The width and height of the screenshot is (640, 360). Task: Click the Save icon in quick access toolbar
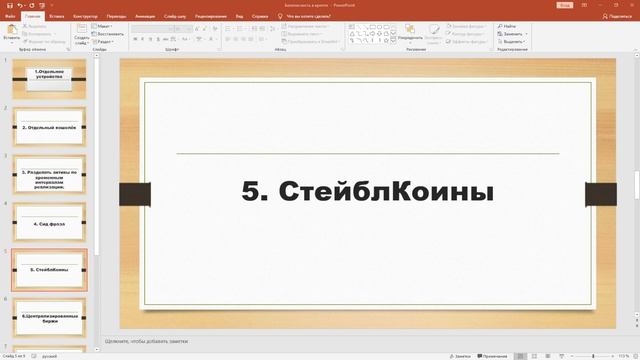tap(10, 5)
